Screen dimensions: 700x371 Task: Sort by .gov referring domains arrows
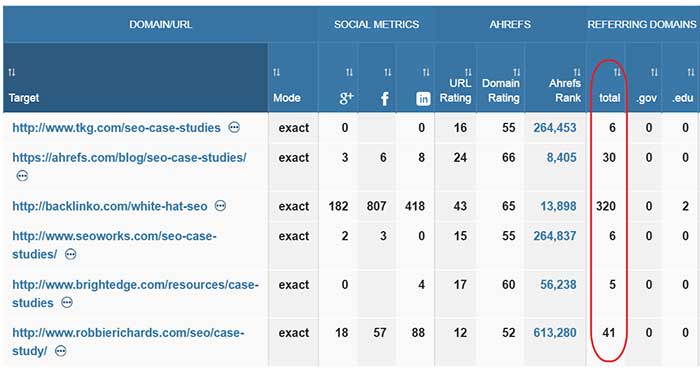coord(654,72)
